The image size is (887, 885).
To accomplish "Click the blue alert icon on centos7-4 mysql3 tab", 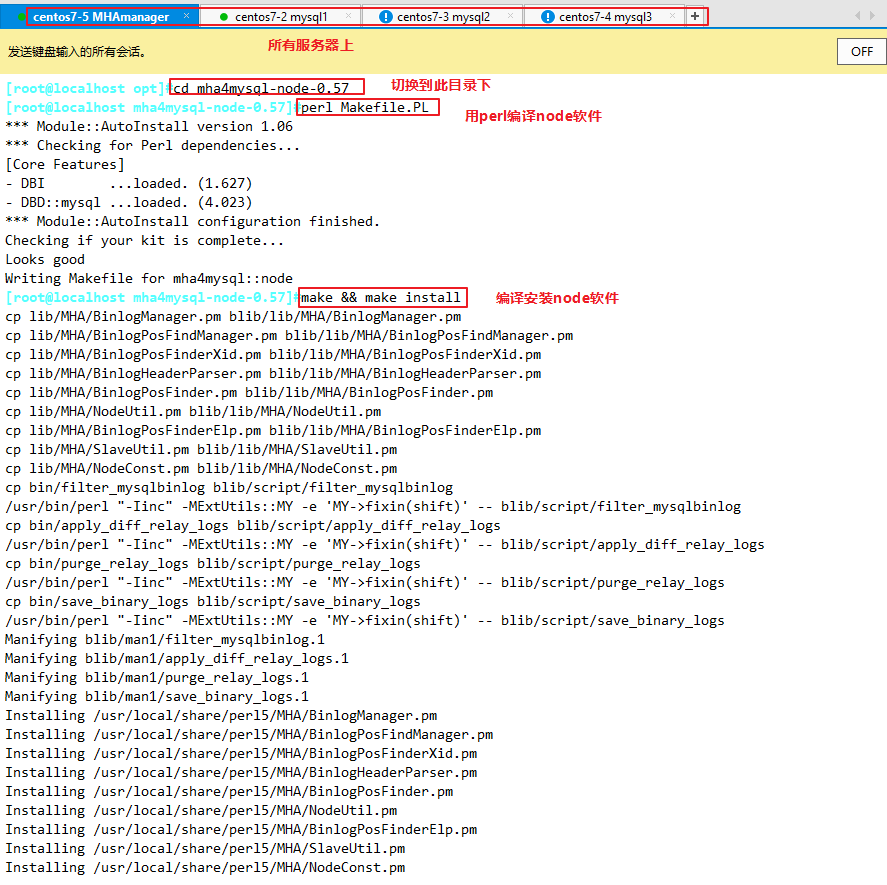I will [x=548, y=17].
